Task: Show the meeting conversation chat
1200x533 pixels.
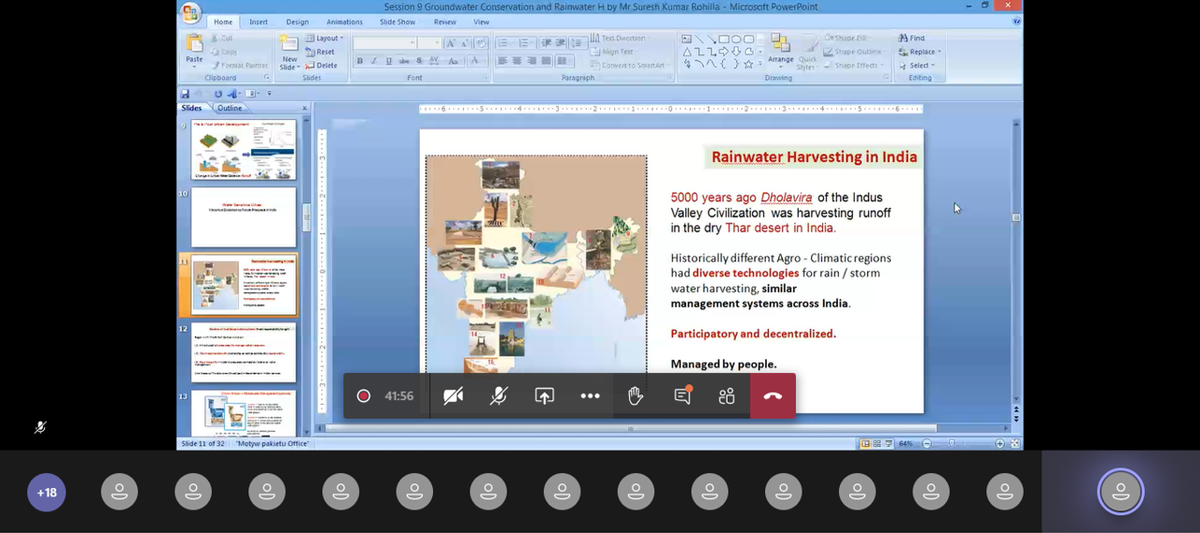Action: click(682, 396)
